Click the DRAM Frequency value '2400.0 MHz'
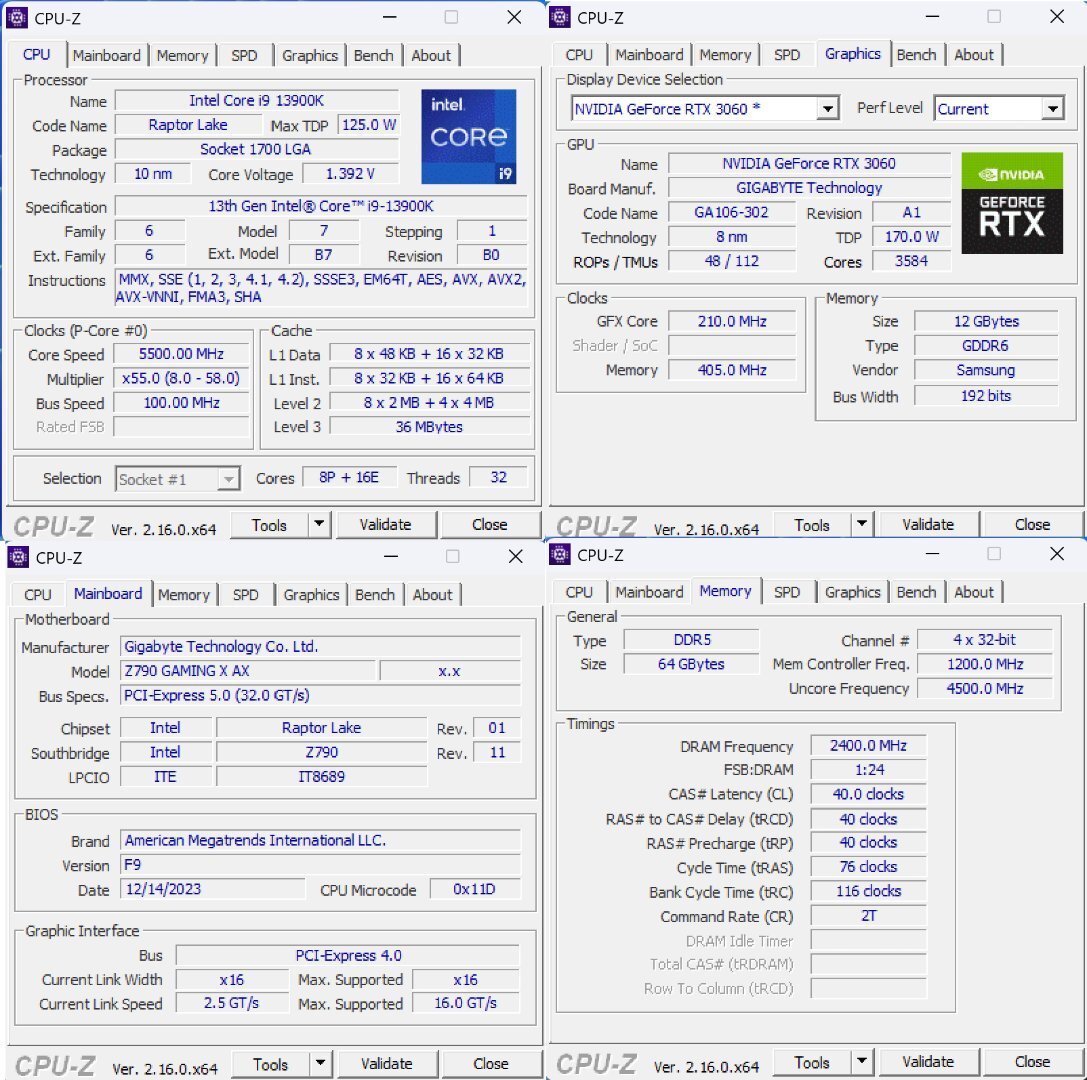This screenshot has width=1087, height=1080. (869, 745)
